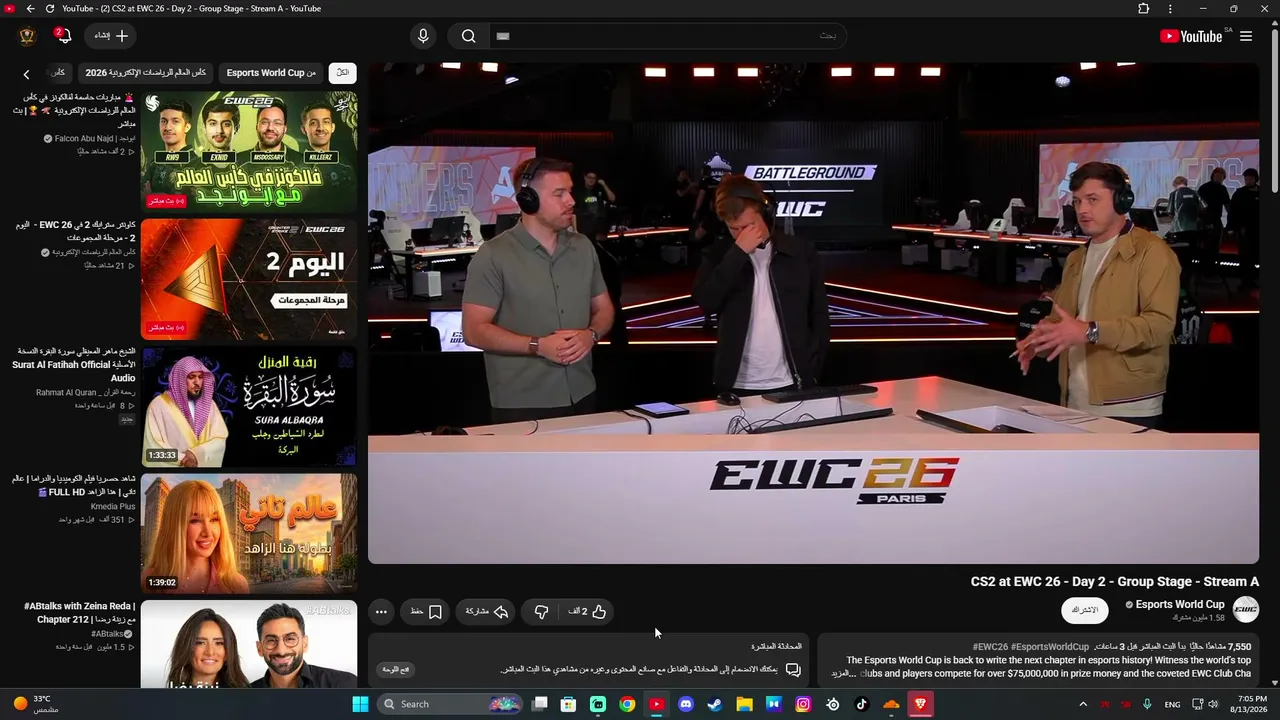Open the browser extensions puzzle icon

[1144, 9]
